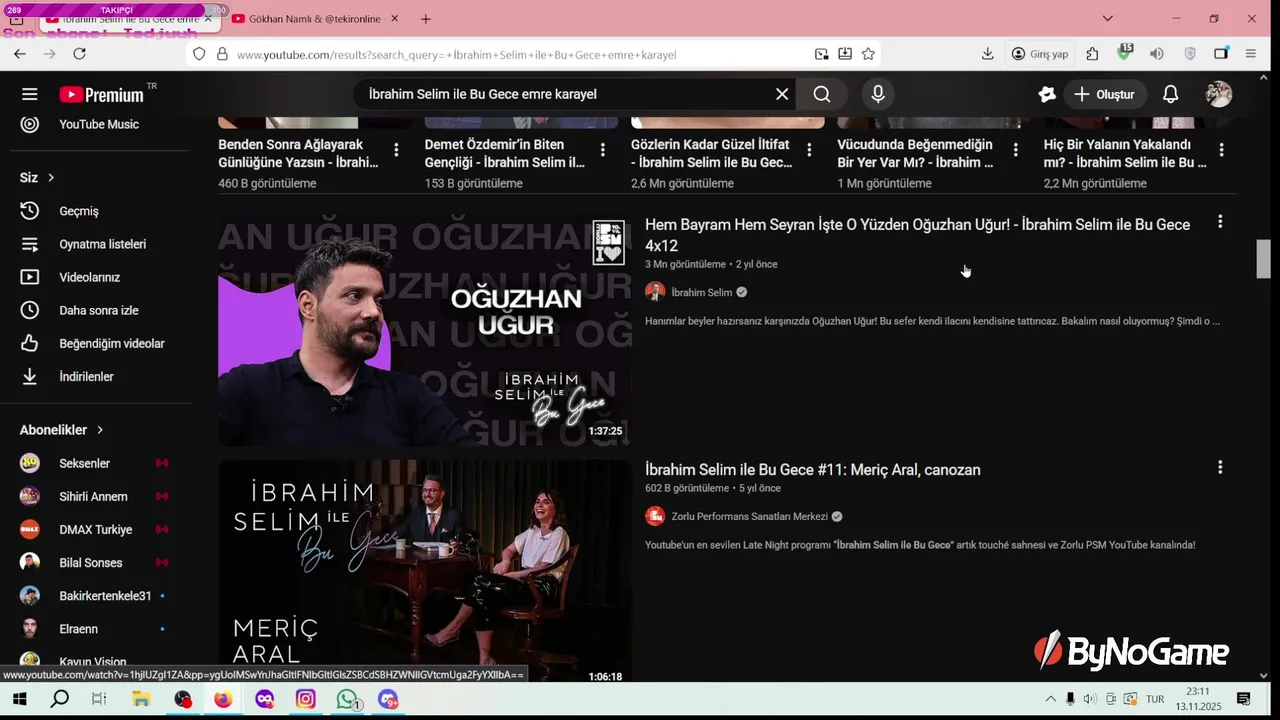Image resolution: width=1280 pixels, height=720 pixels.
Task: Open YouTube notifications bell
Action: [x=1170, y=94]
